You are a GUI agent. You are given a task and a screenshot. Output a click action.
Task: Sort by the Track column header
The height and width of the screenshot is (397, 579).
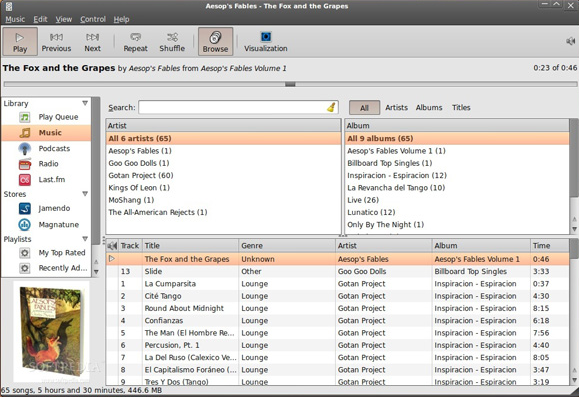coord(130,246)
